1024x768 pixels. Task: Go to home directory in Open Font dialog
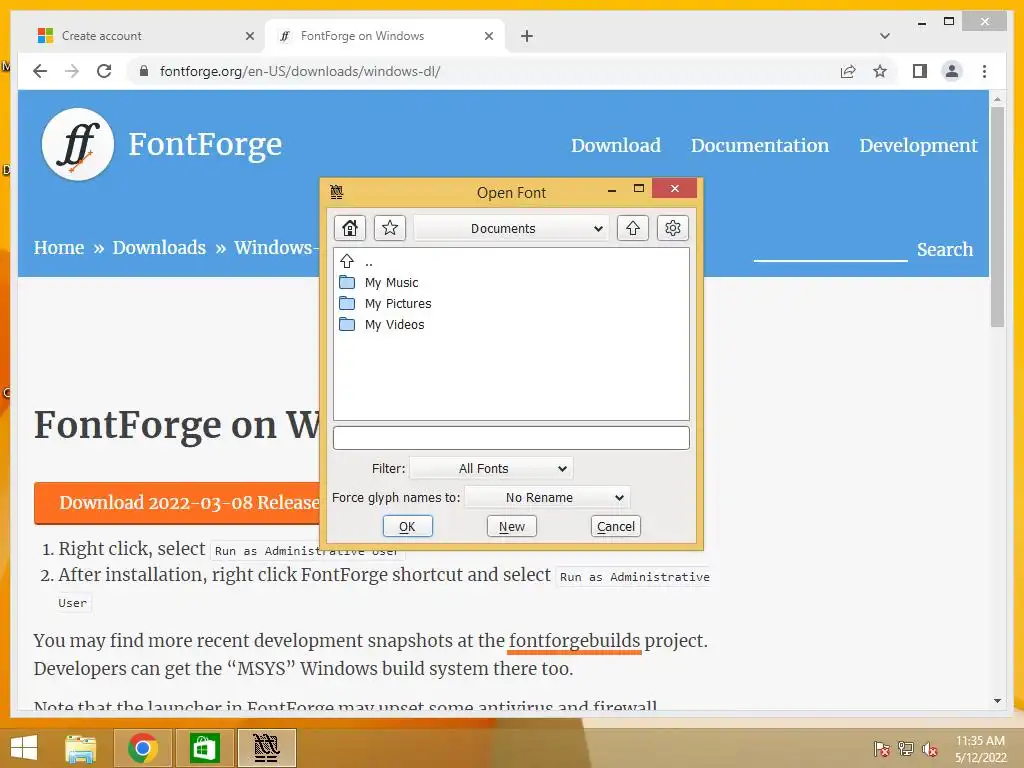pos(349,228)
